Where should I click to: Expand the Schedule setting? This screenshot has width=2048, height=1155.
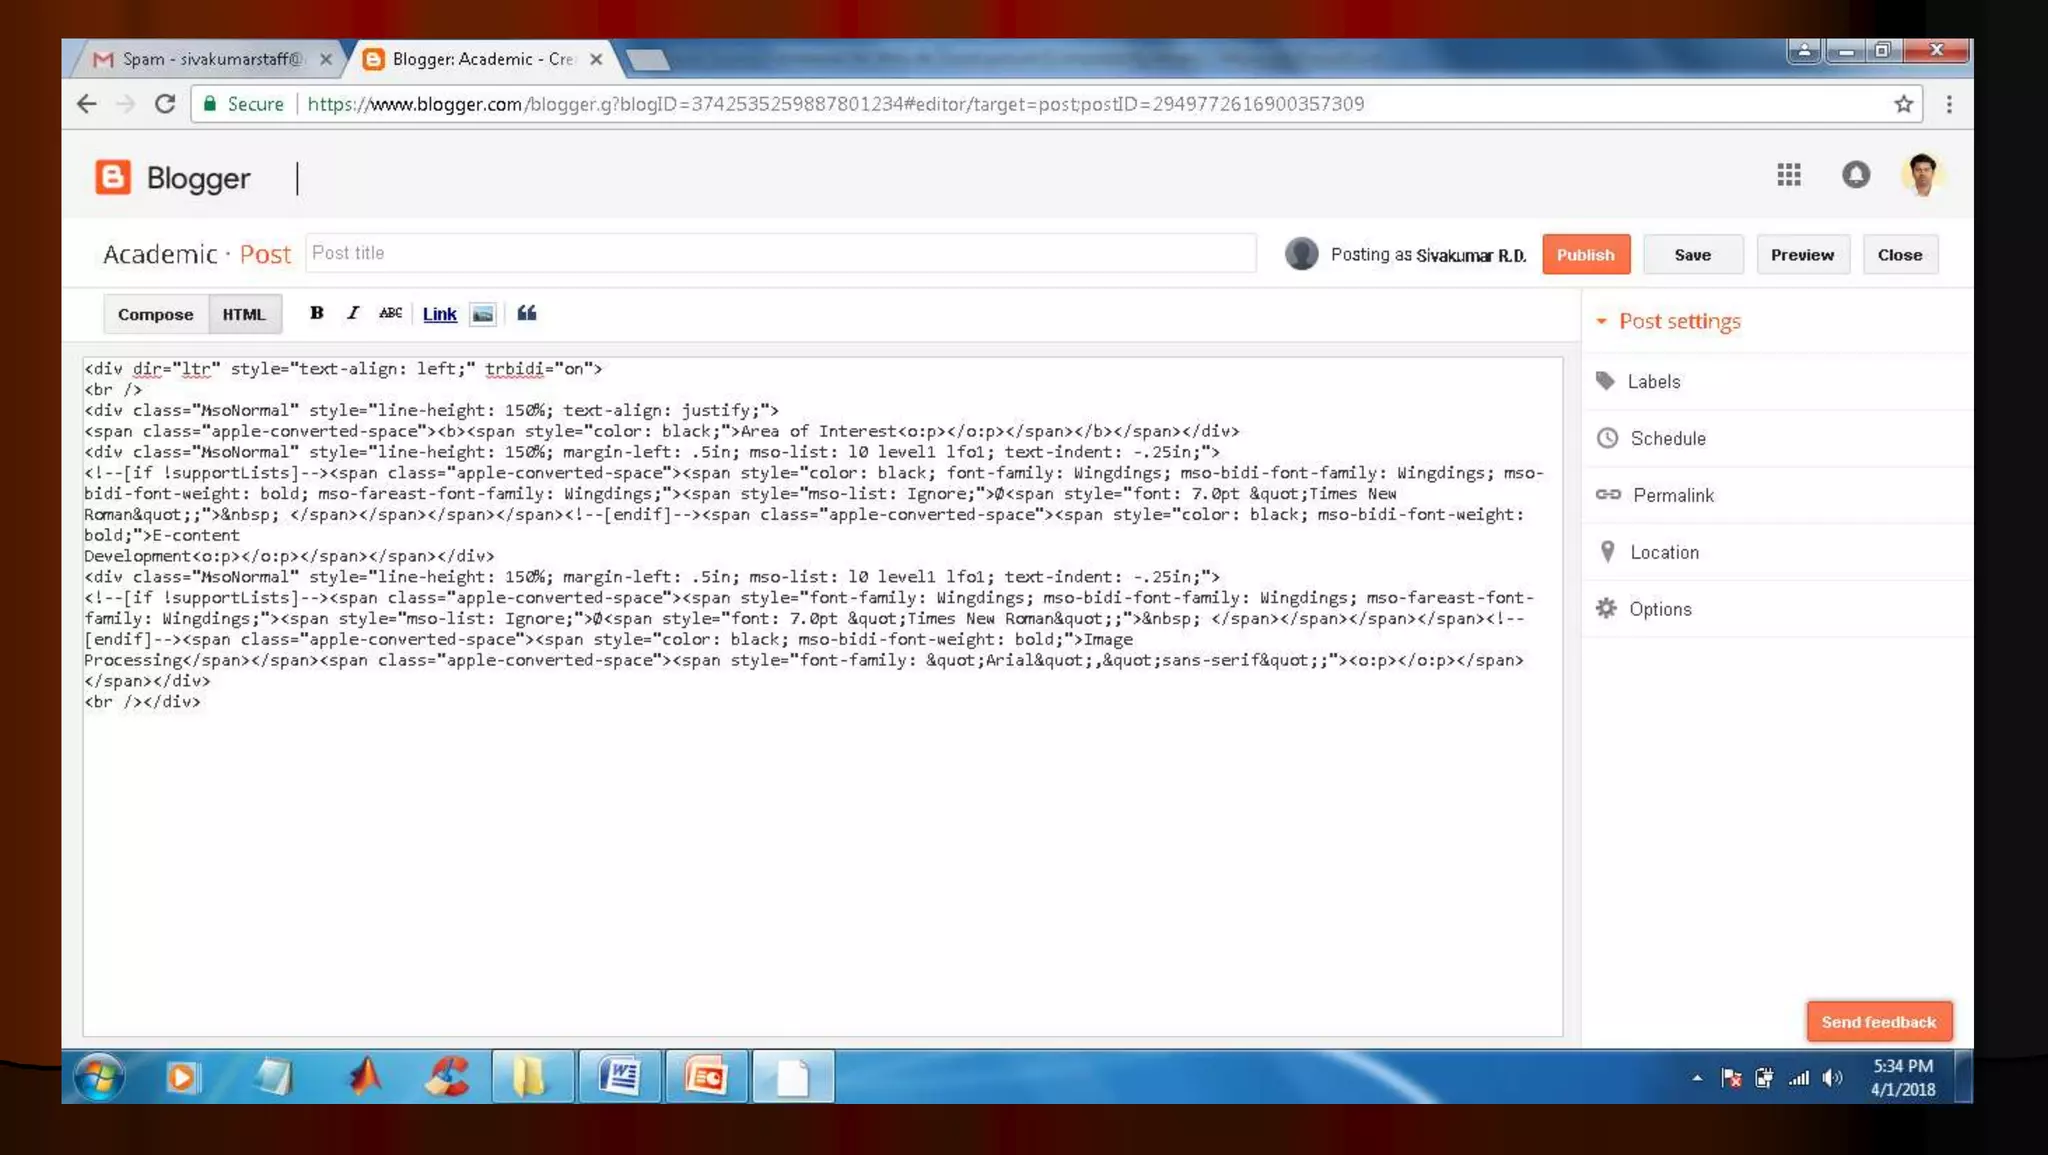coord(1667,438)
